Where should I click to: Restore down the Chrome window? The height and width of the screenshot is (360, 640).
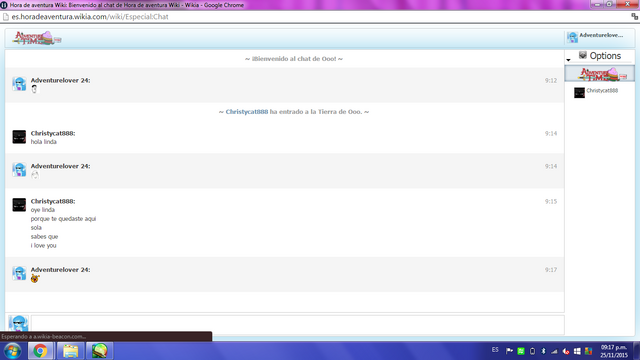[x=609, y=4]
